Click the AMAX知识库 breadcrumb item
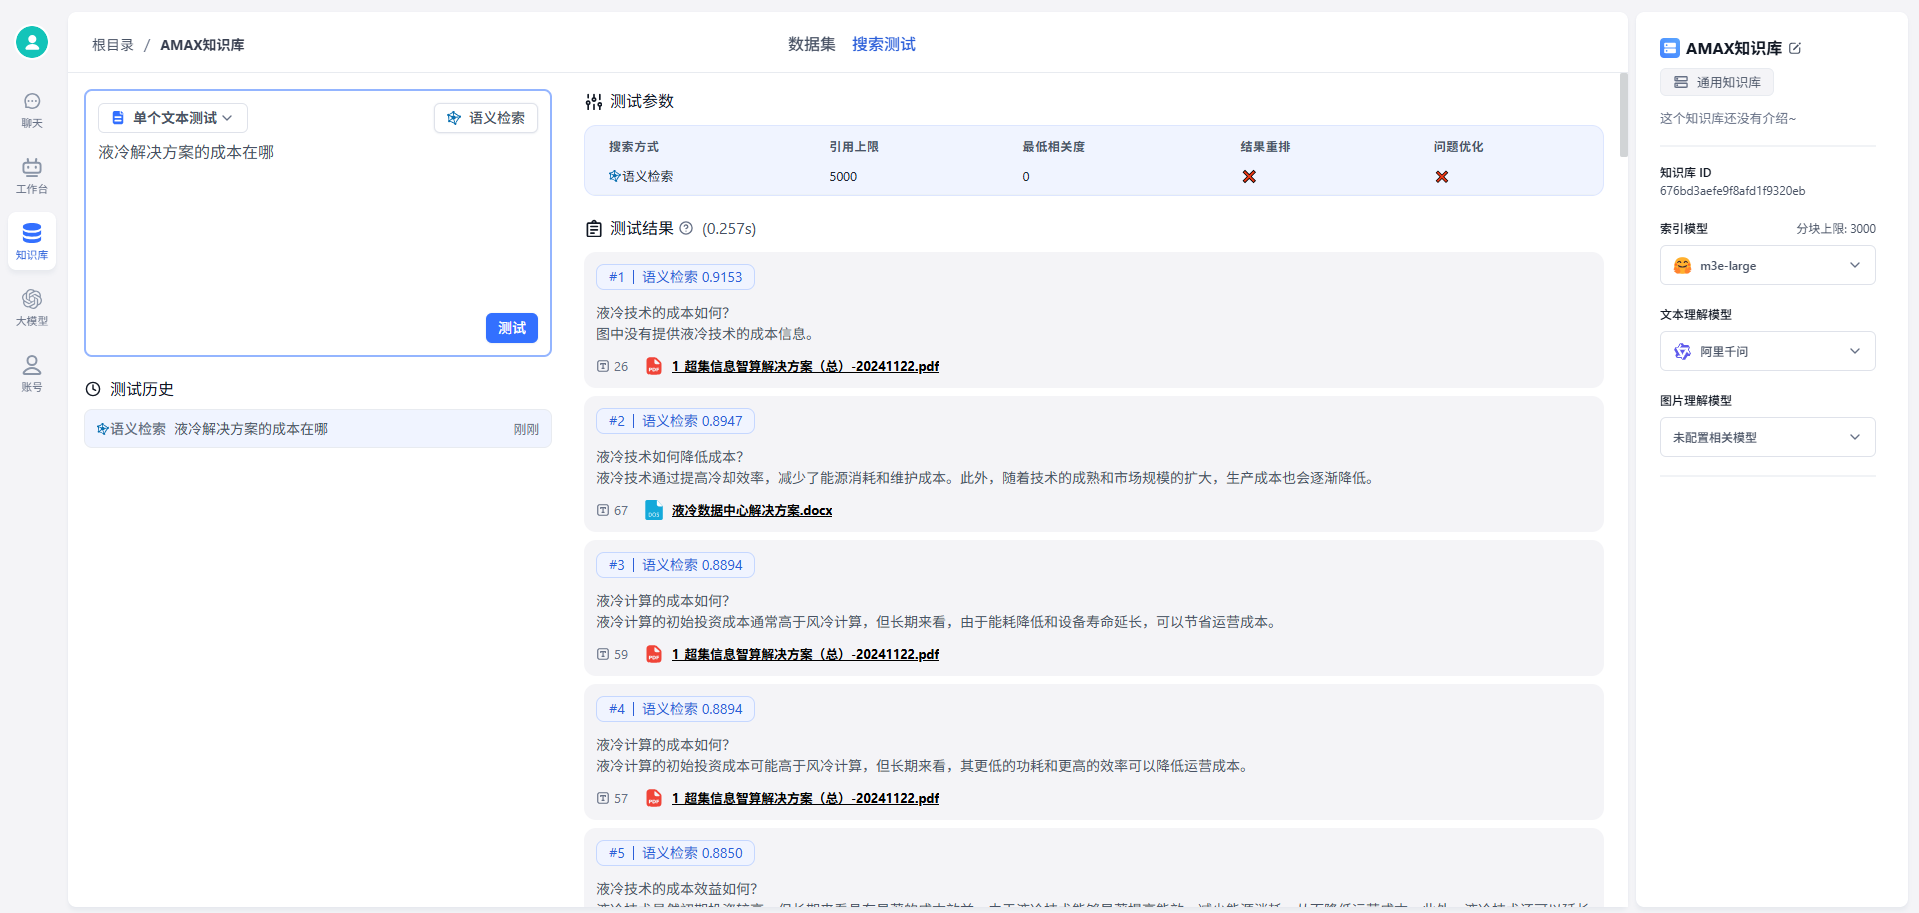Image resolution: width=1919 pixels, height=913 pixels. [x=202, y=45]
